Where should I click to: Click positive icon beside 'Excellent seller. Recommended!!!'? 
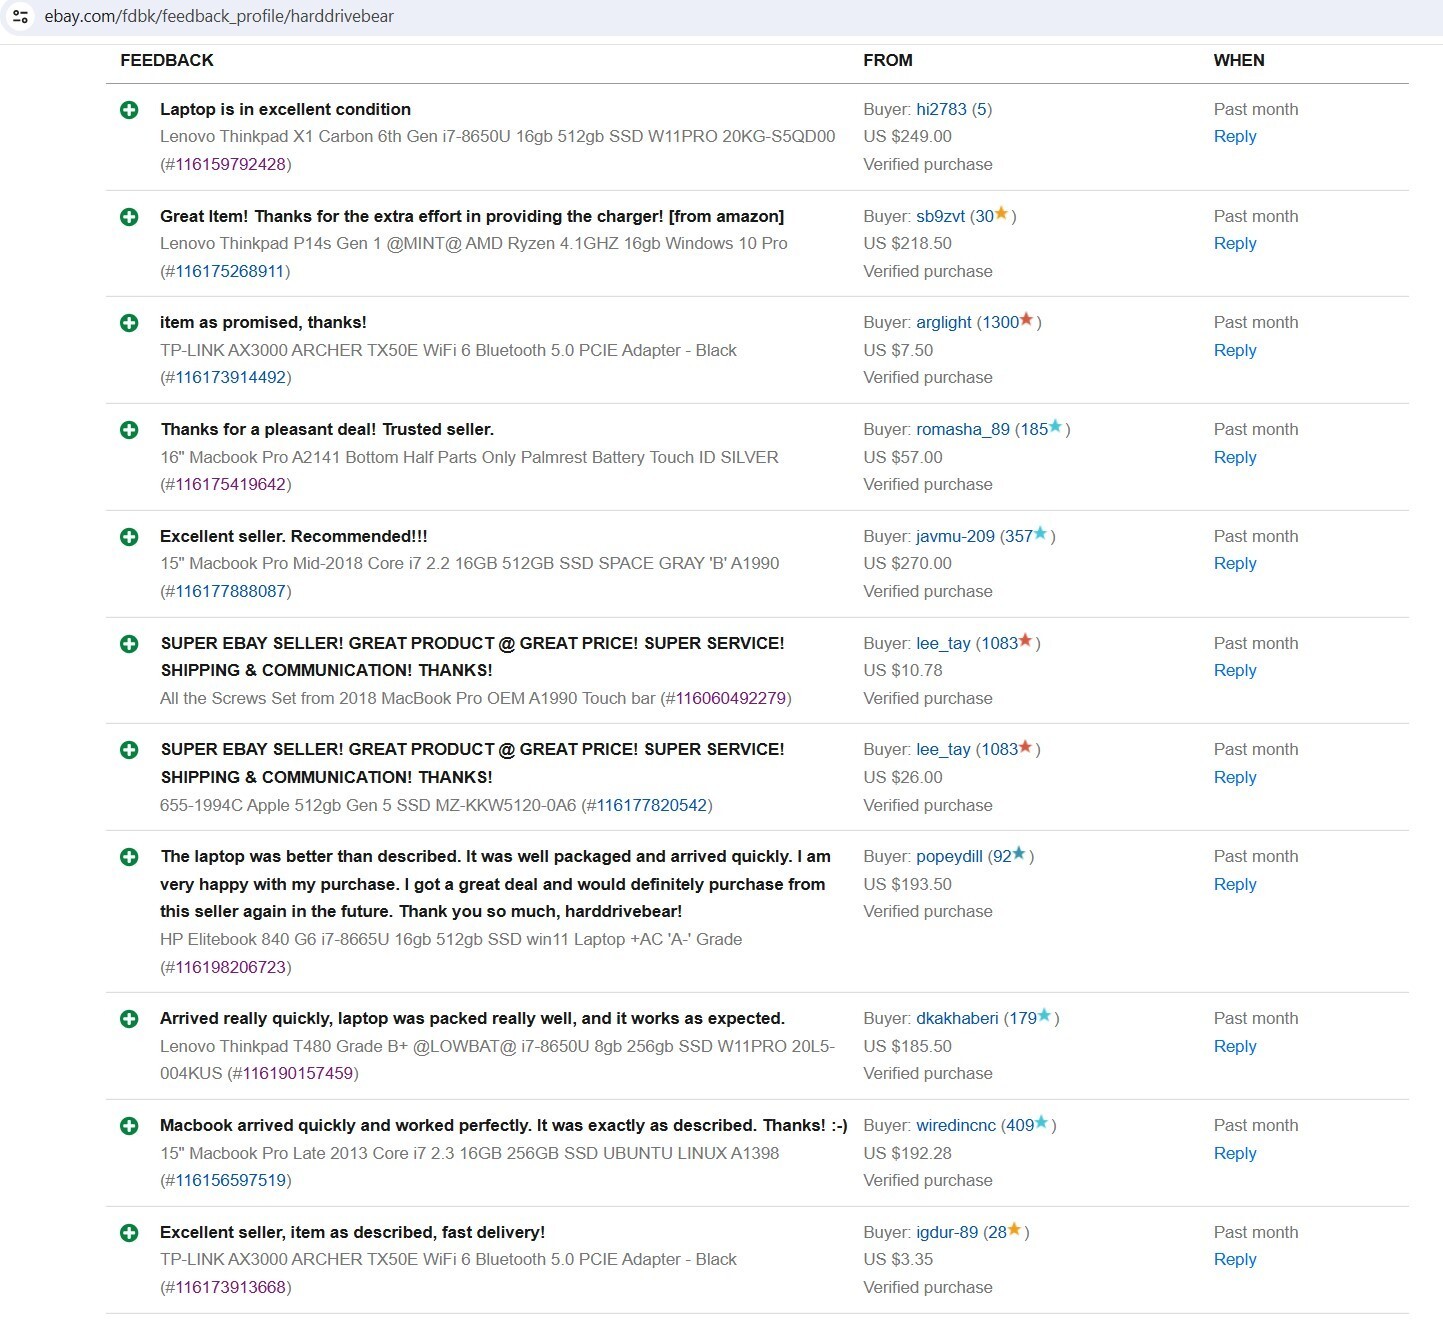tap(129, 536)
